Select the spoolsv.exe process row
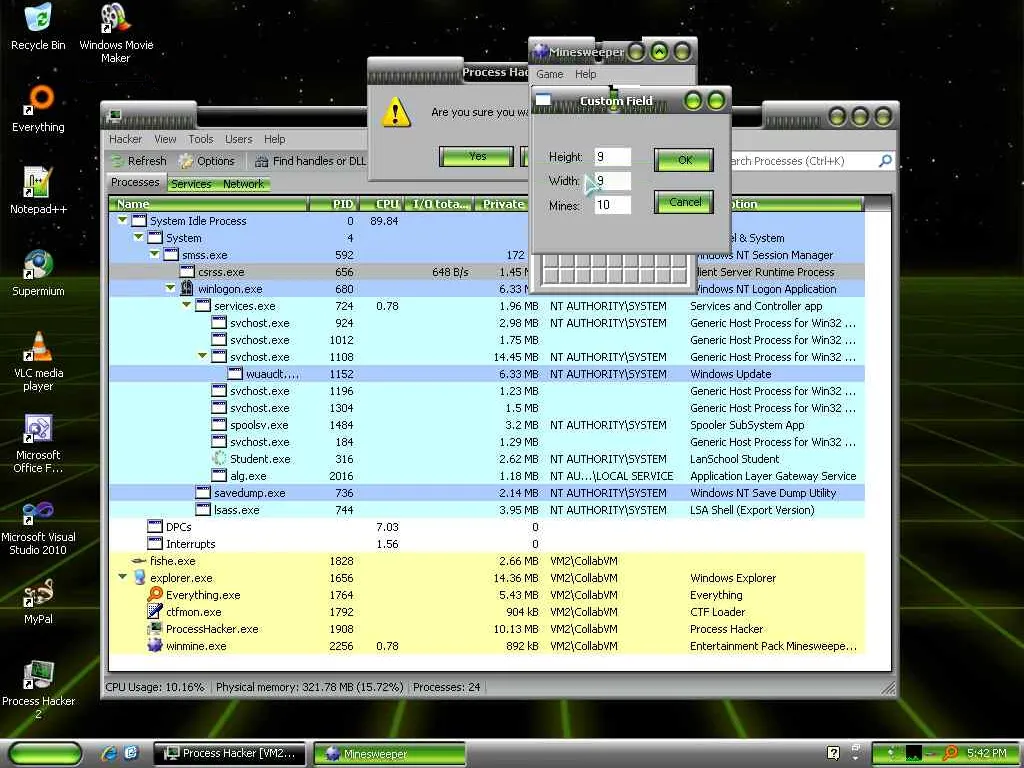1024x768 pixels. point(487,424)
